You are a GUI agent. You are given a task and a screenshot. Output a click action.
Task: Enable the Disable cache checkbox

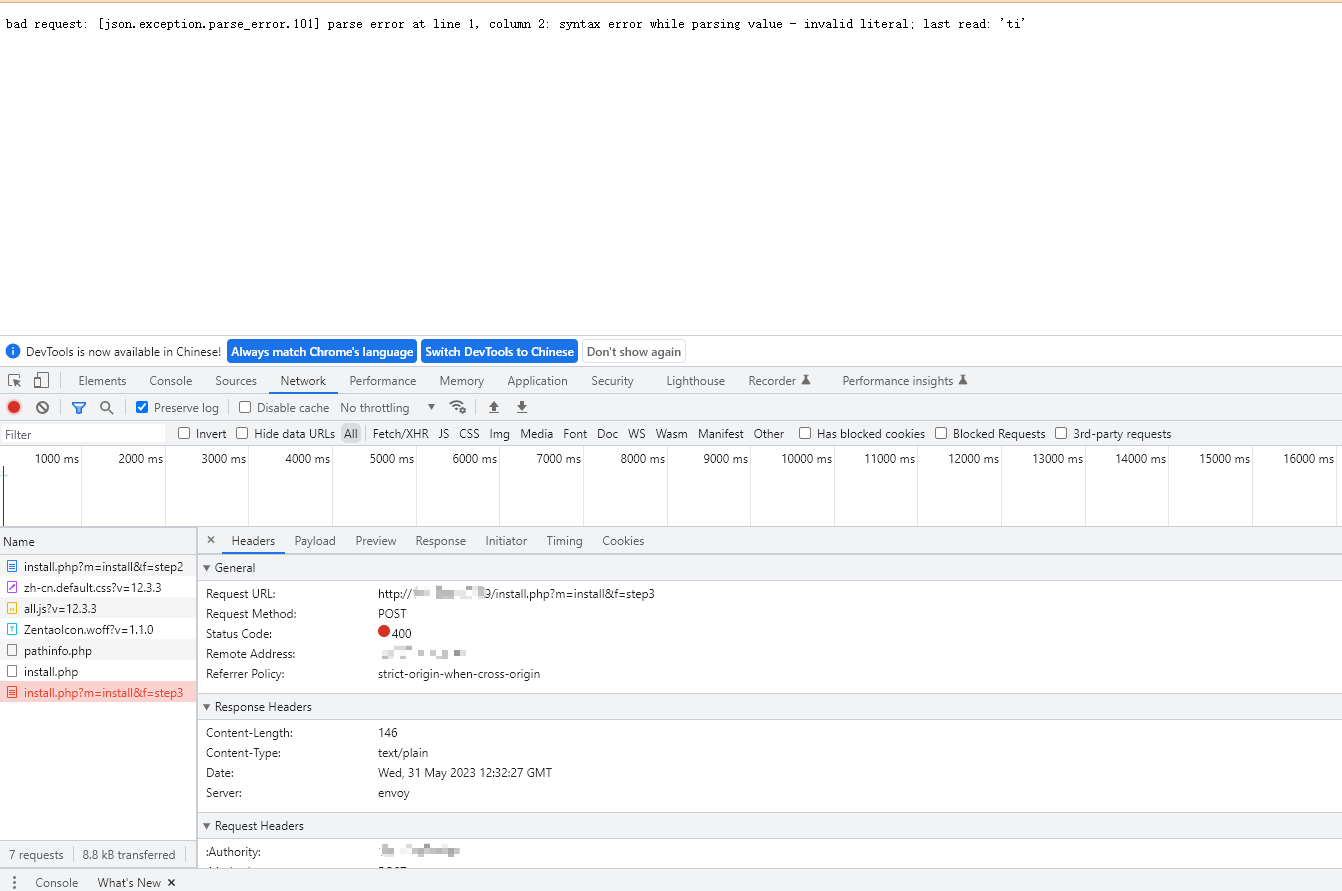[x=245, y=407]
